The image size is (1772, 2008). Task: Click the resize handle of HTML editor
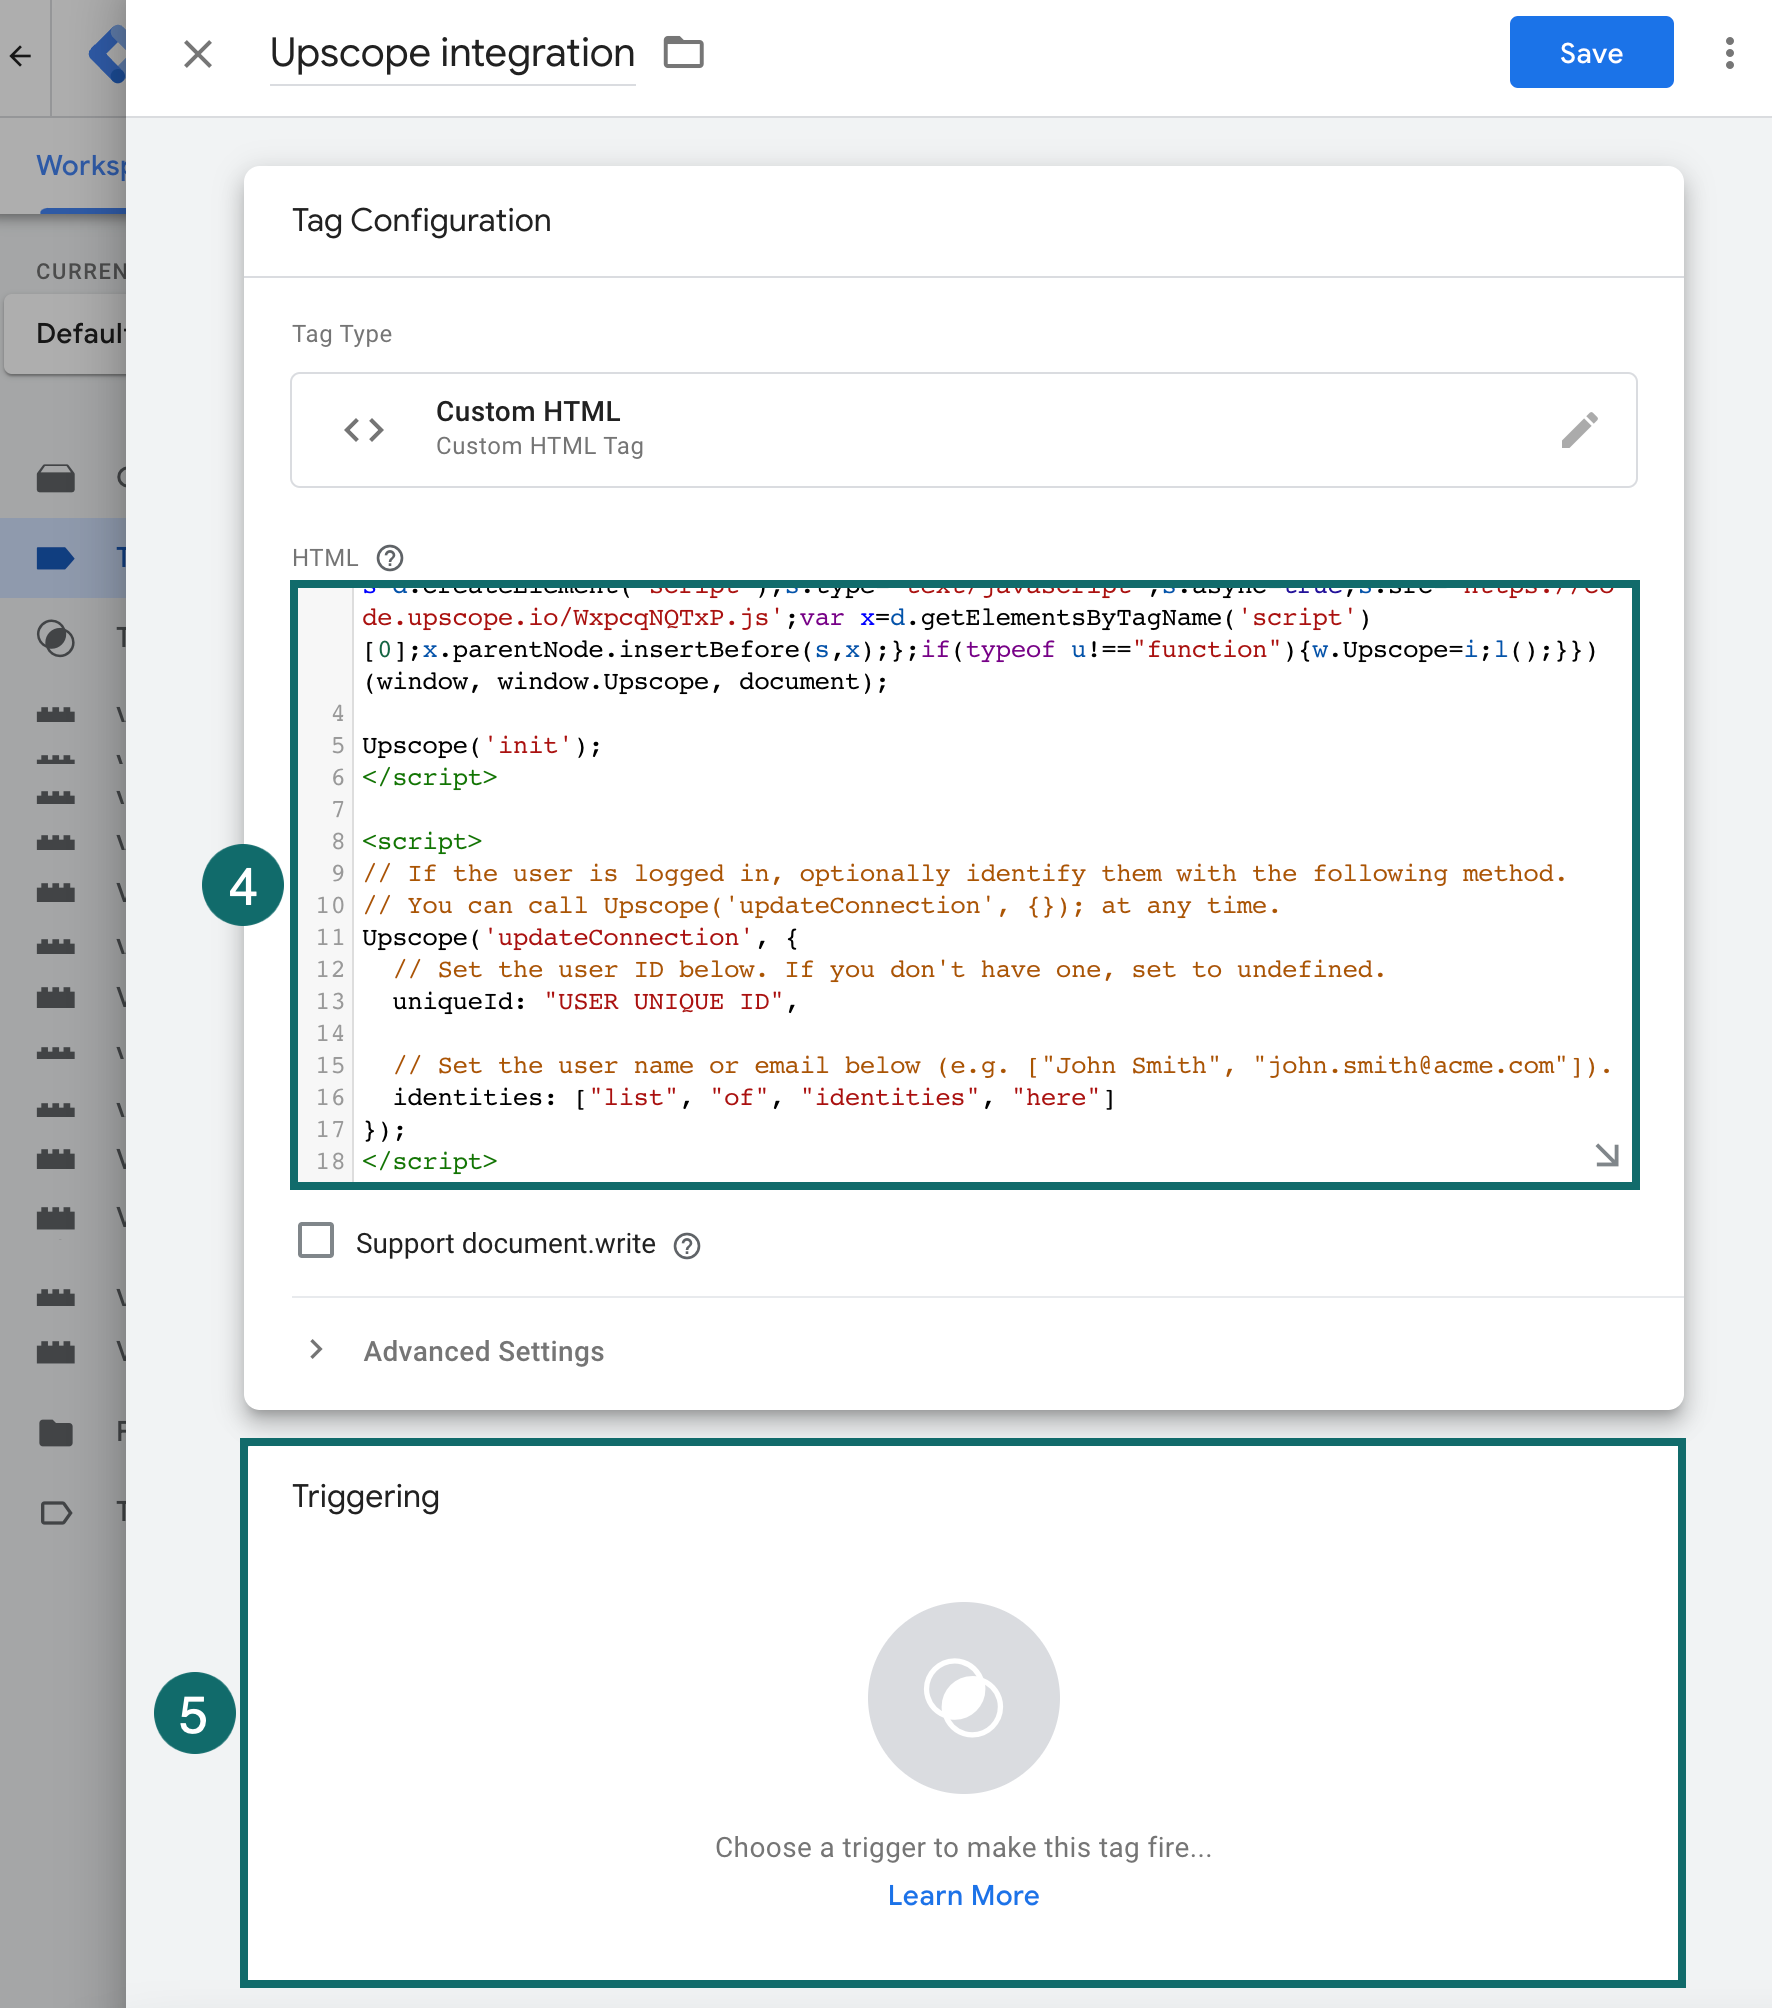tap(1607, 1155)
